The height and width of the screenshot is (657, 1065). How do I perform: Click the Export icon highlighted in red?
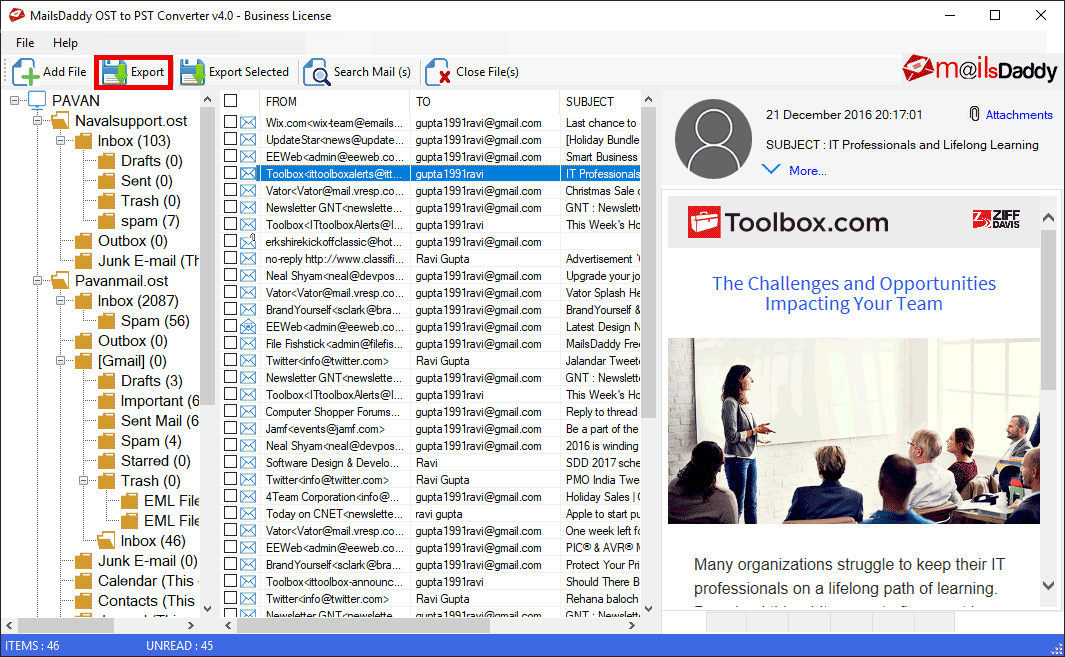pyautogui.click(x=114, y=72)
